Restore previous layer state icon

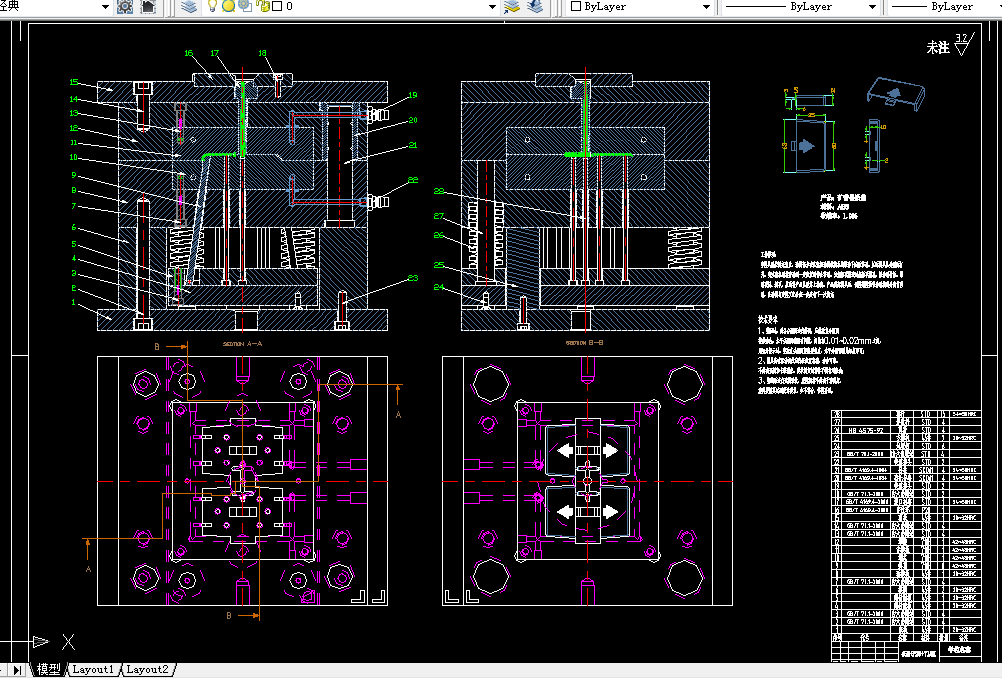point(536,7)
